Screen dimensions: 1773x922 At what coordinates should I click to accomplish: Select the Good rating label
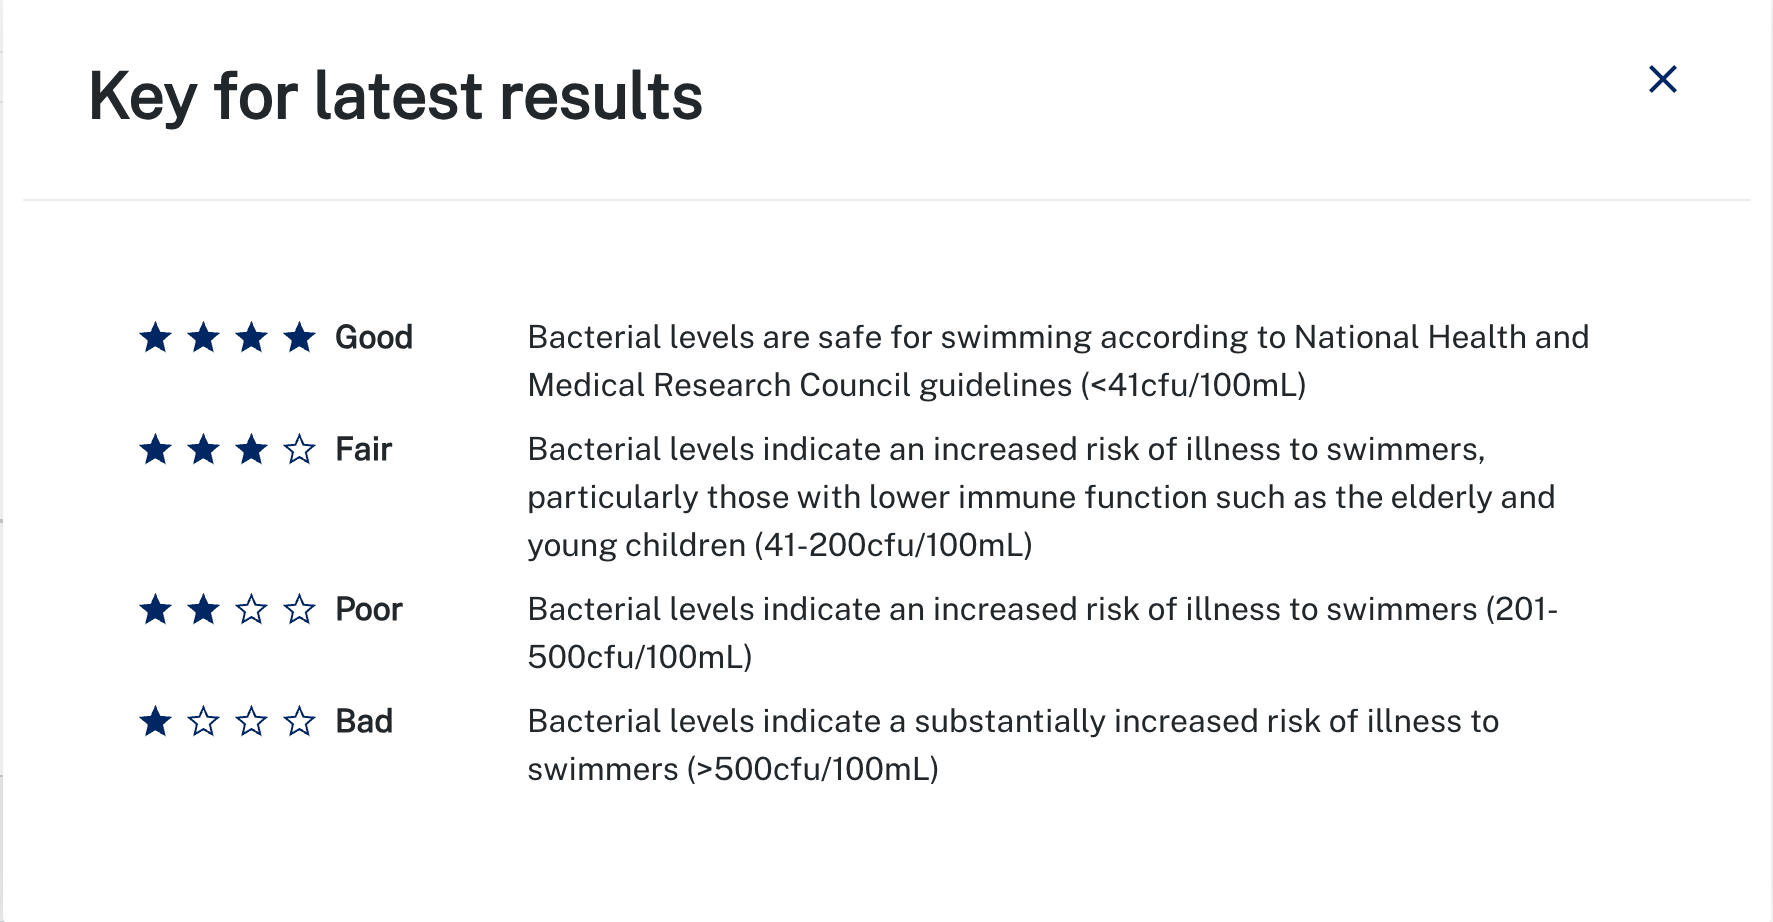[x=374, y=337]
